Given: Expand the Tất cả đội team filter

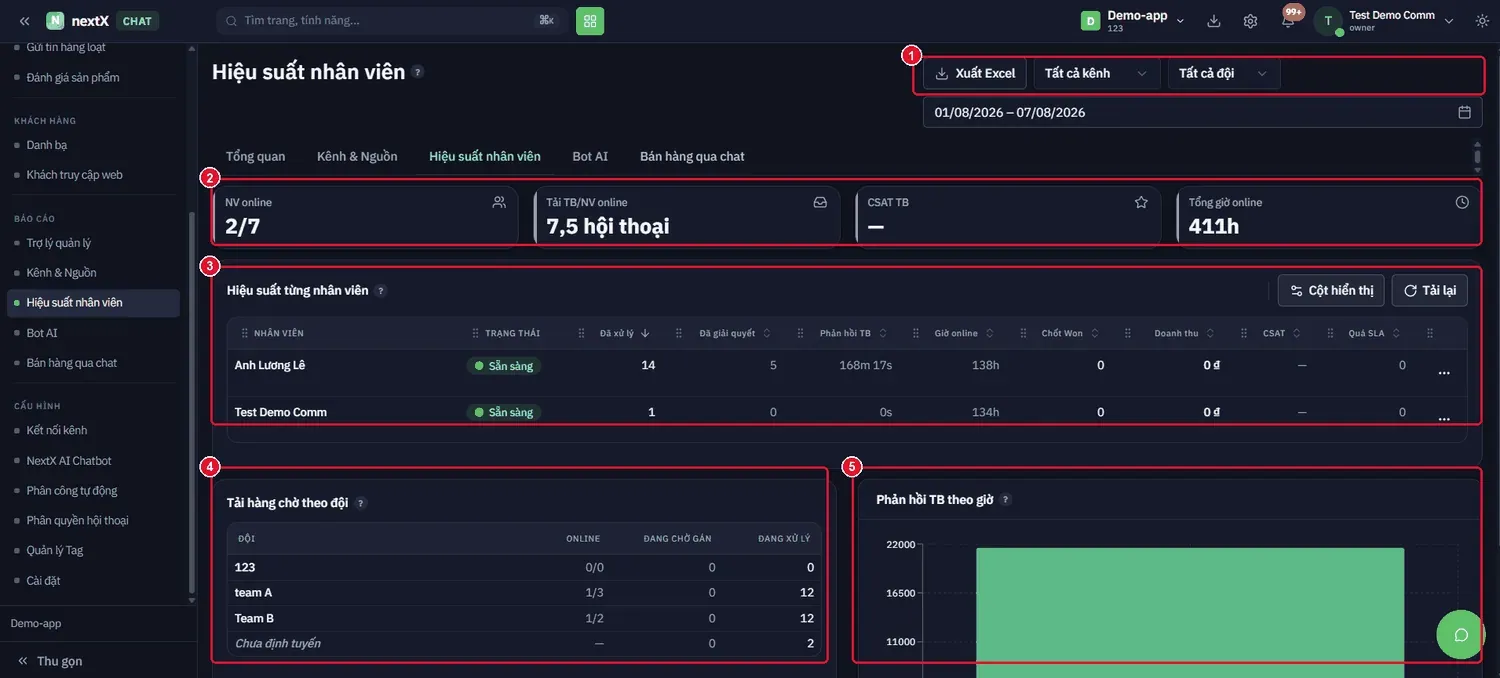Looking at the screenshot, I should tap(1224, 73).
